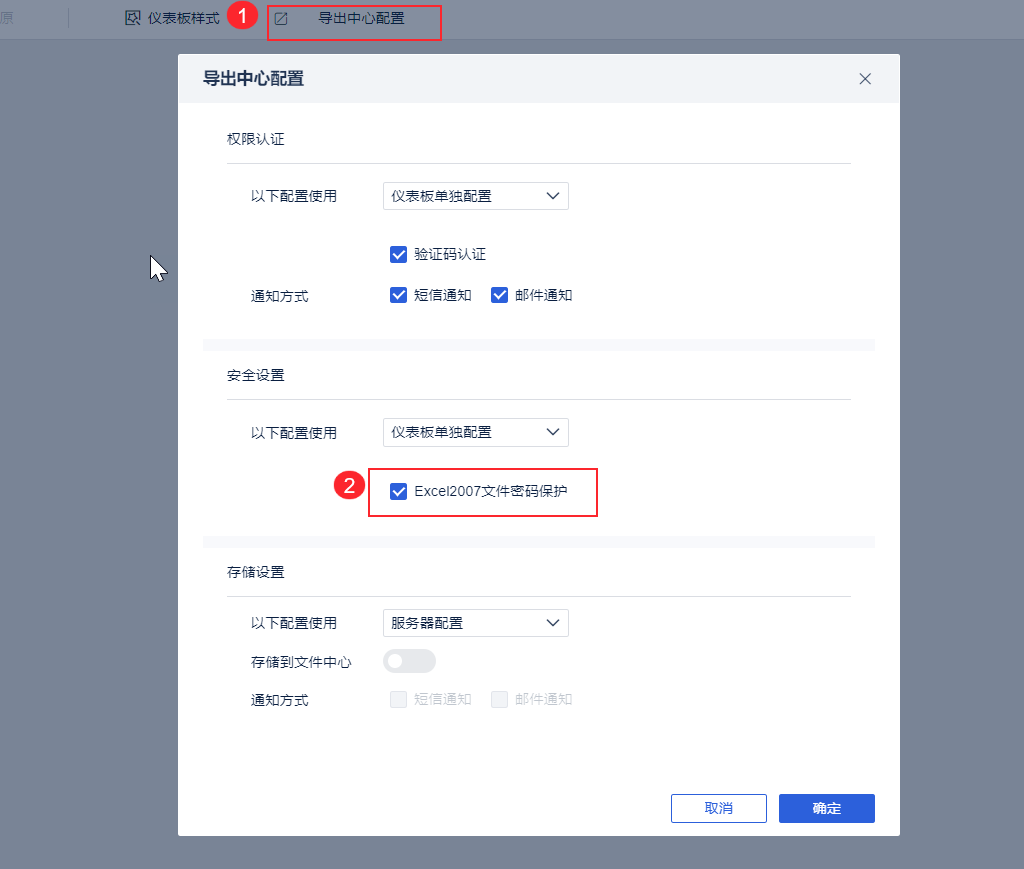Open 仪表板样式 toolbar item
This screenshot has width=1024, height=869.
click(x=184, y=18)
